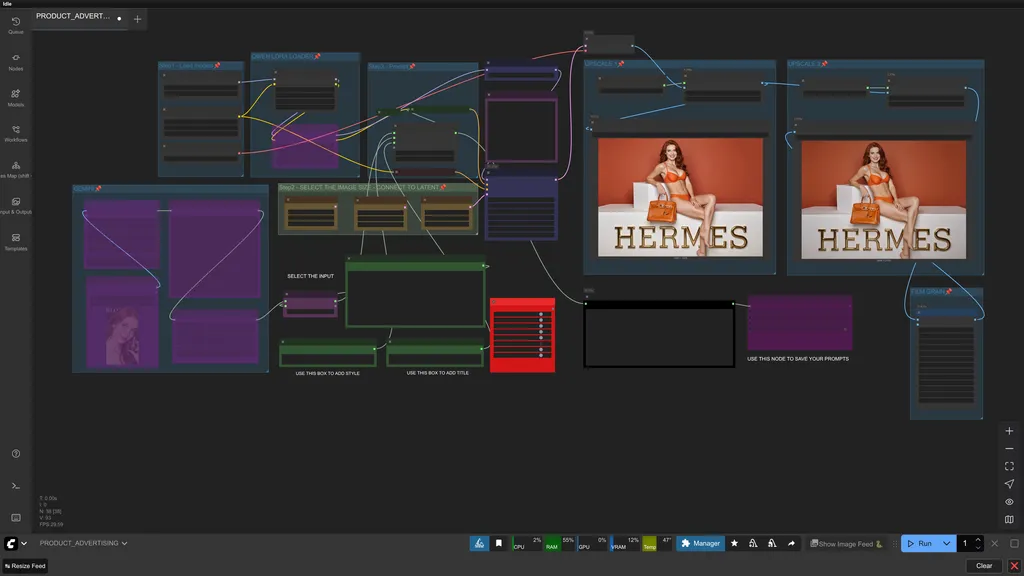Screen dimensions: 1024x576
Task: Grab the action bar drag handle
Action: [895, 543]
